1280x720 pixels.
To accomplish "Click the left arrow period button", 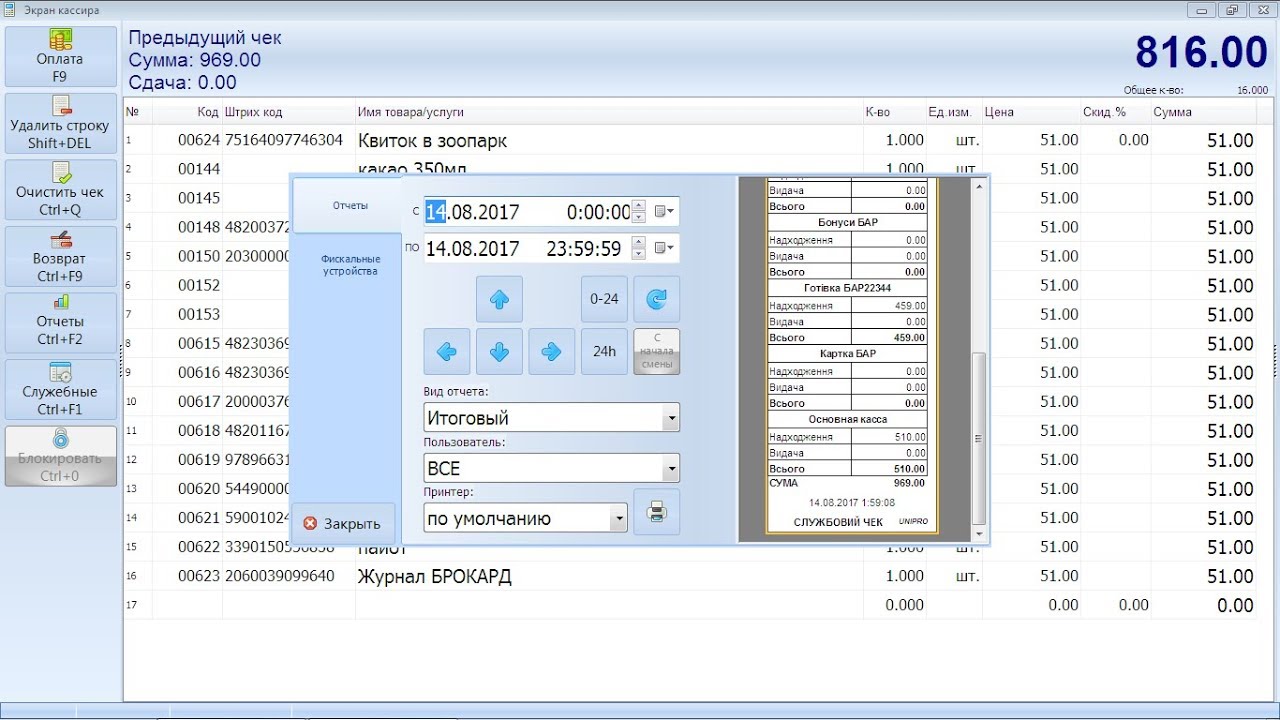I will (447, 351).
